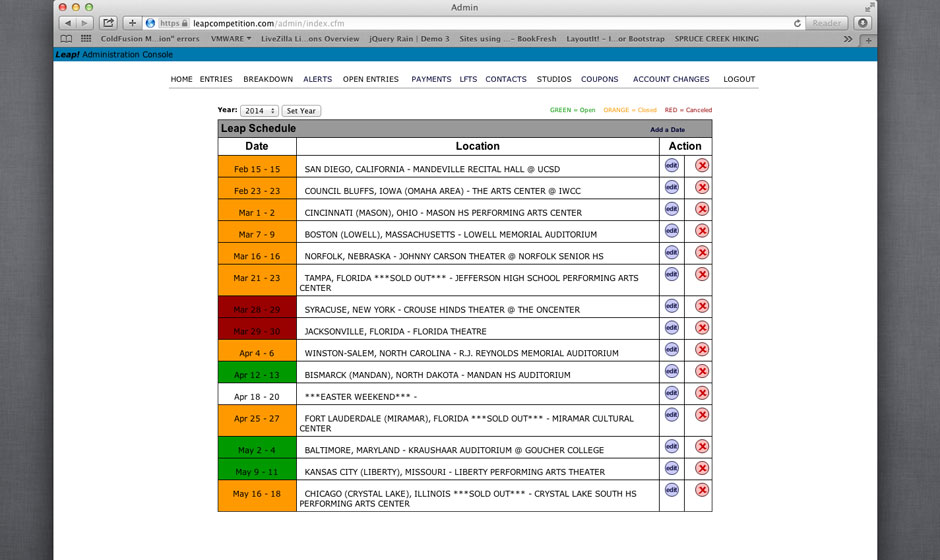
Task: Go to the HOME menu item
Action: coord(182,79)
